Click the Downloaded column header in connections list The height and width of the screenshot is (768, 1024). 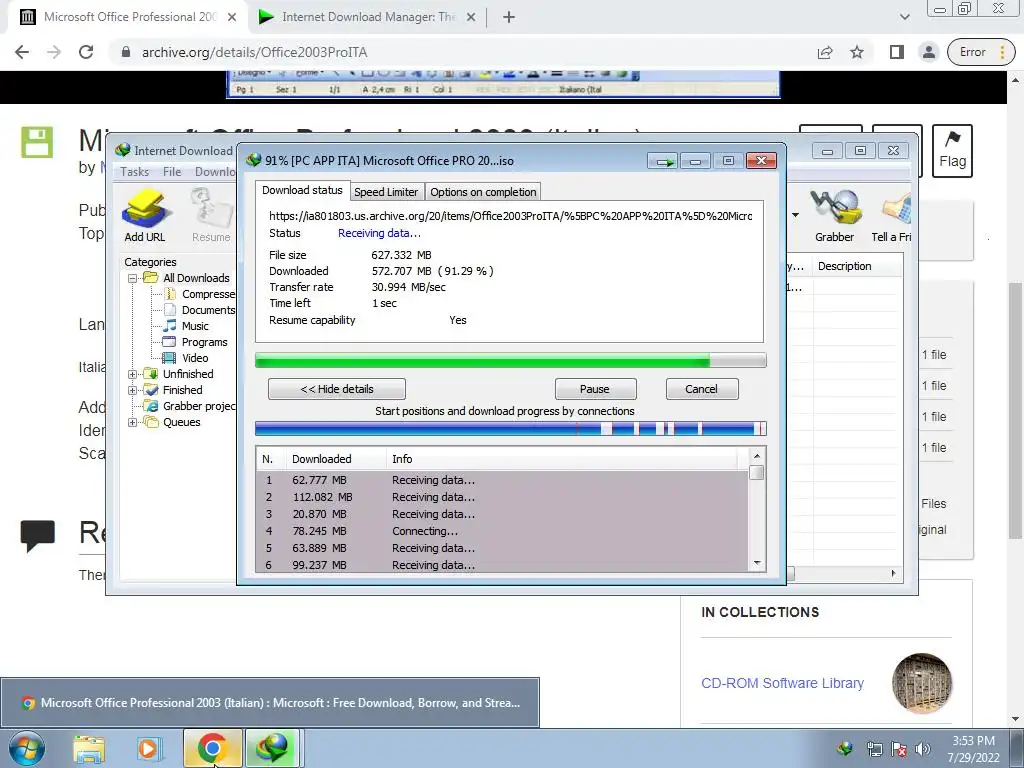click(336, 459)
